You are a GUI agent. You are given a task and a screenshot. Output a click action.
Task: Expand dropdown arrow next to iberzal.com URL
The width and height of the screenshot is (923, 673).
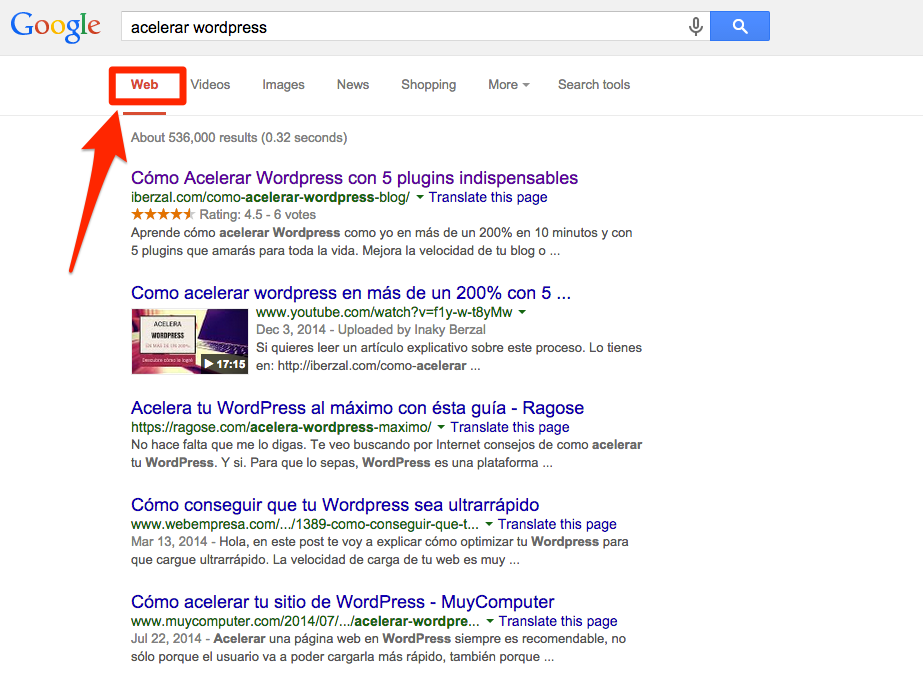[x=420, y=197]
